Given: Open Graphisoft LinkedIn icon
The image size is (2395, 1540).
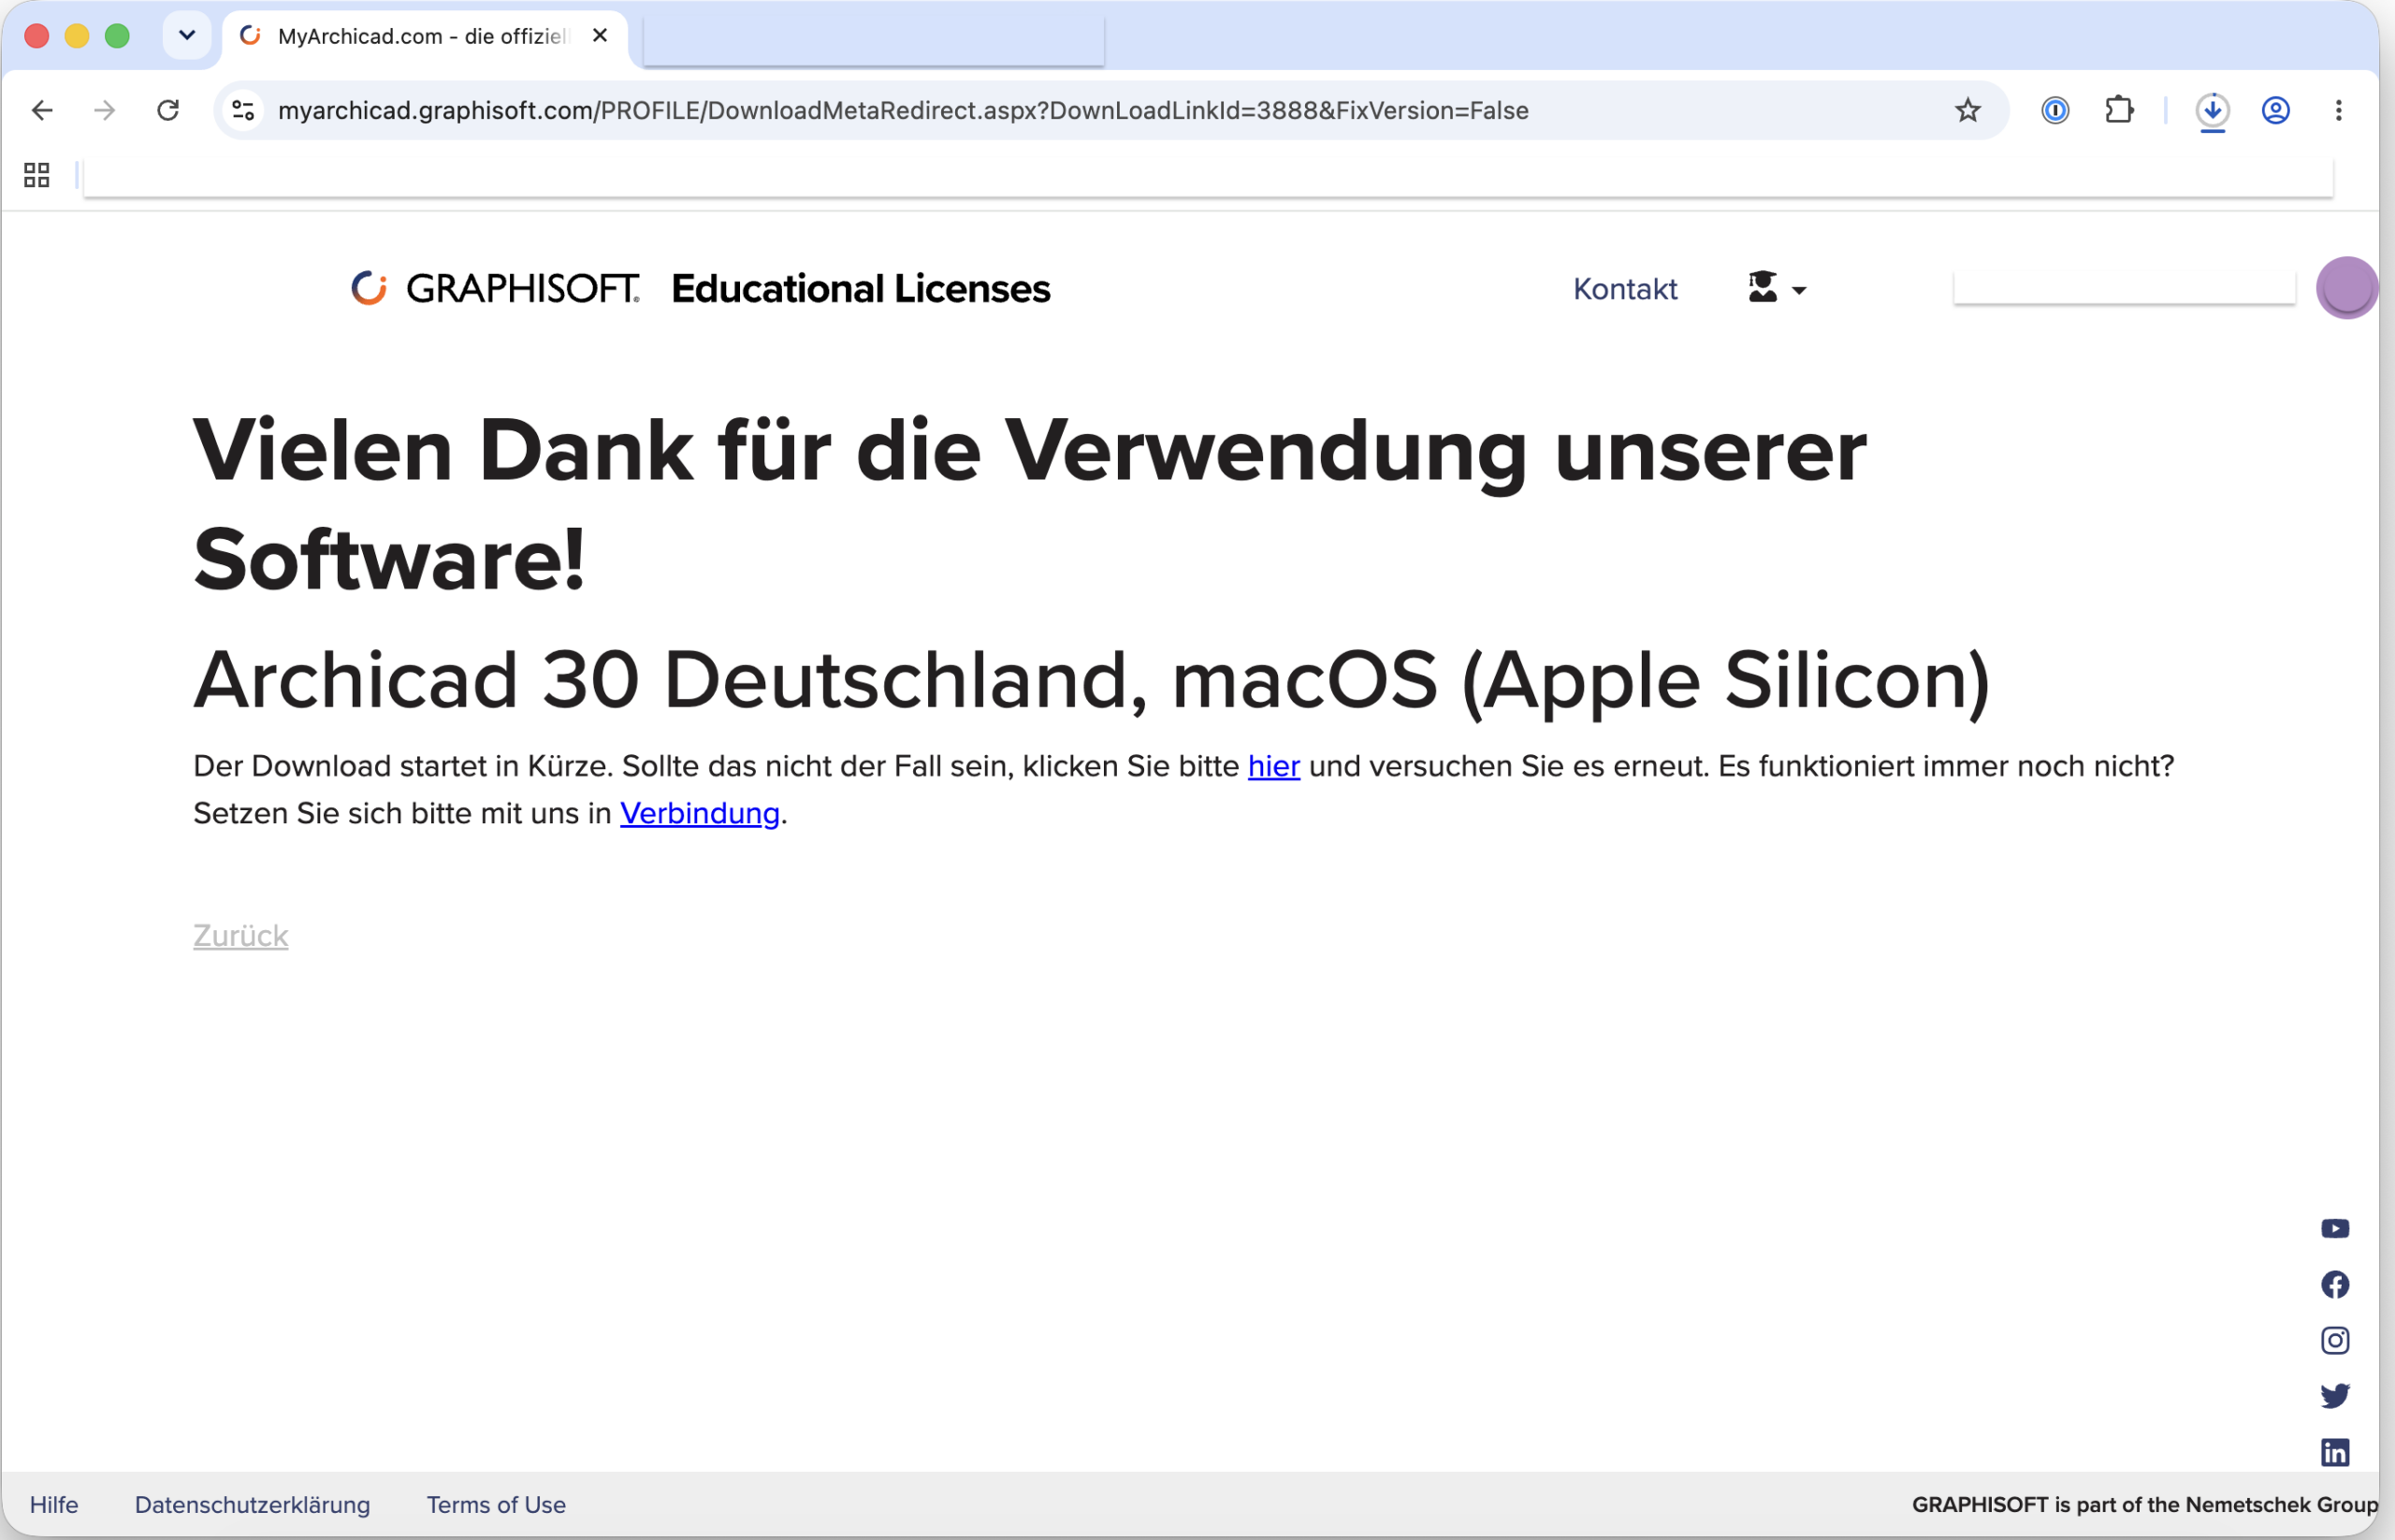Looking at the screenshot, I should point(2335,1452).
